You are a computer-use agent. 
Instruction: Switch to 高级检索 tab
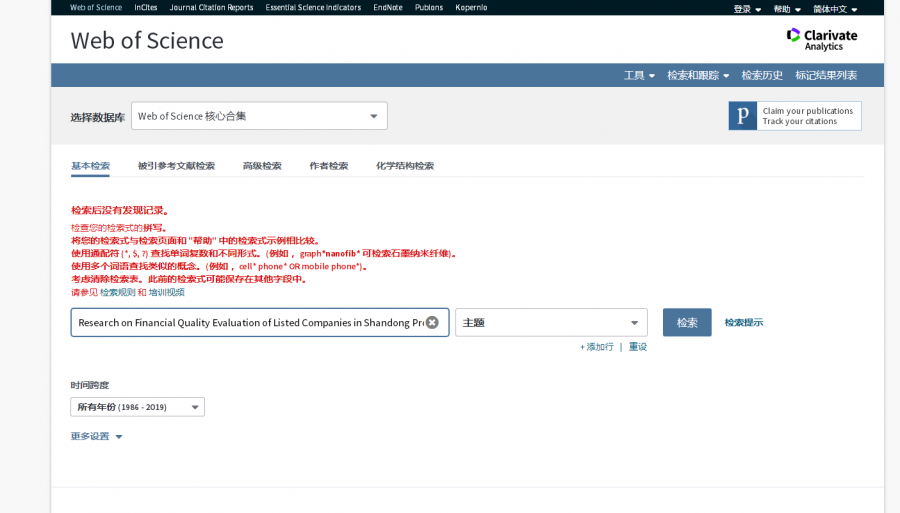tap(262, 166)
